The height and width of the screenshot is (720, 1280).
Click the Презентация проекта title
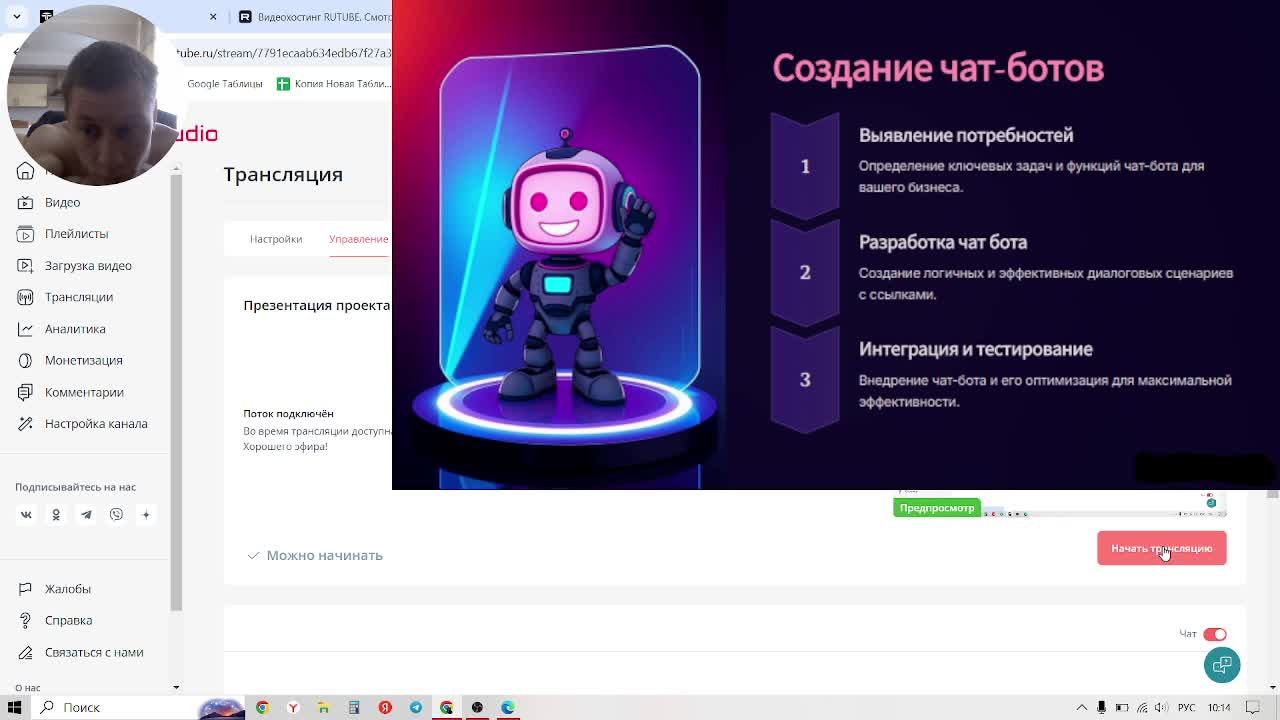pos(316,305)
